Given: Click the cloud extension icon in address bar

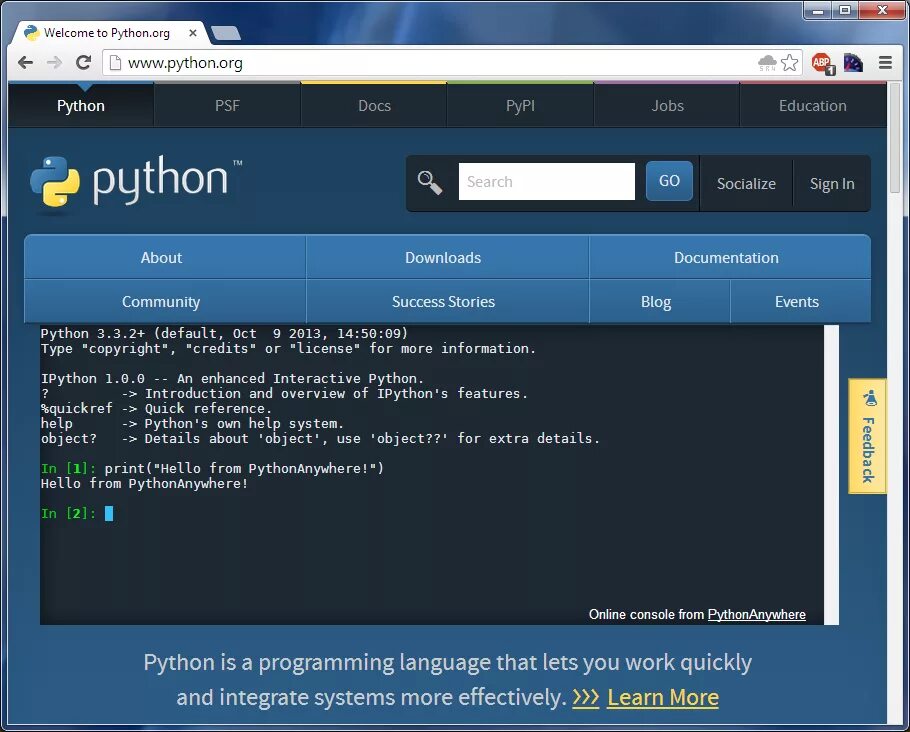Looking at the screenshot, I should tap(767, 63).
